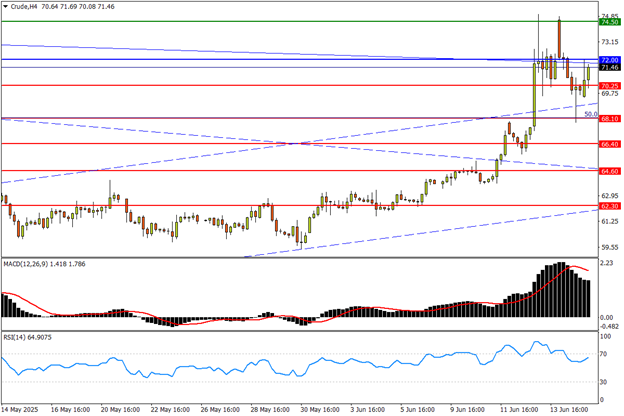The height and width of the screenshot is (416, 624).
Task: Select the red 66.40 level label
Action: (610, 145)
